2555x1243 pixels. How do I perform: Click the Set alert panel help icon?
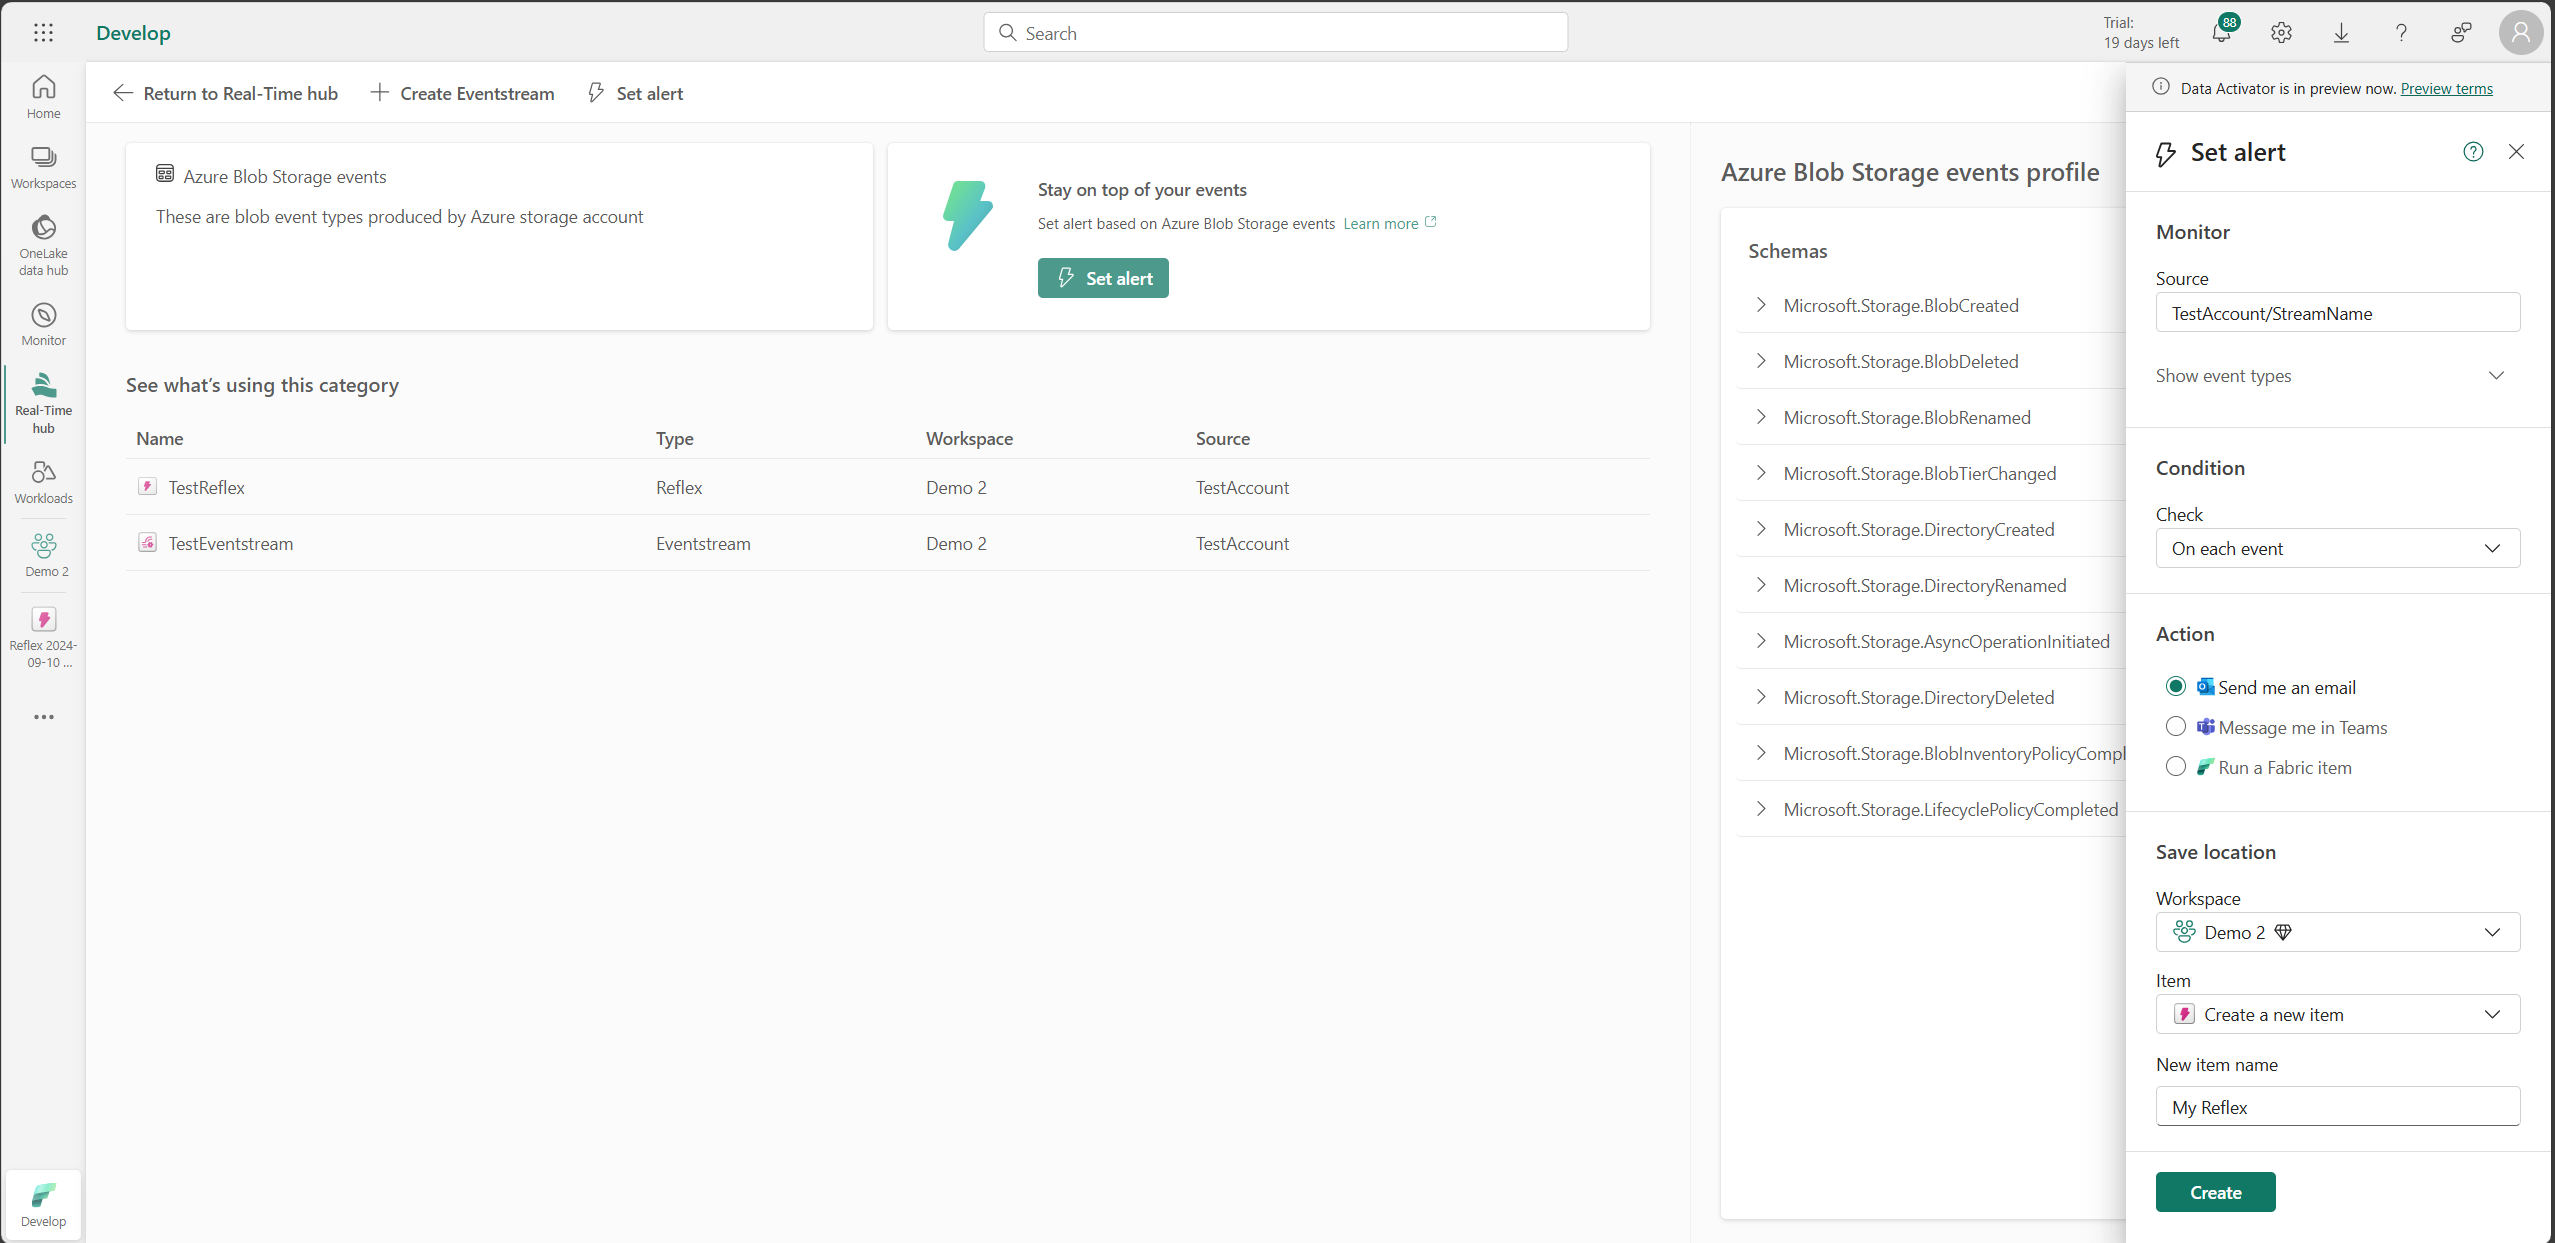tap(2472, 152)
